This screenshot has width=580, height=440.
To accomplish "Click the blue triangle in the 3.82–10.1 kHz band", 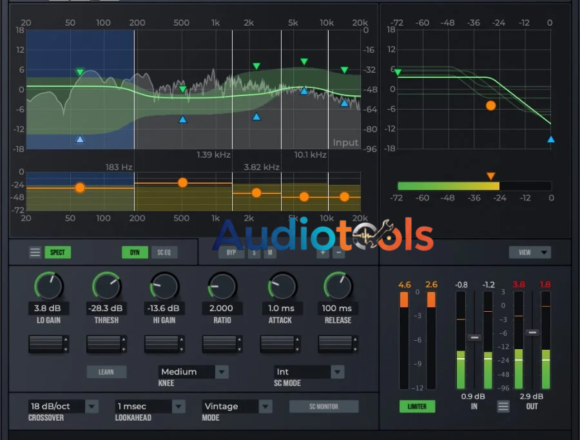I will [304, 91].
